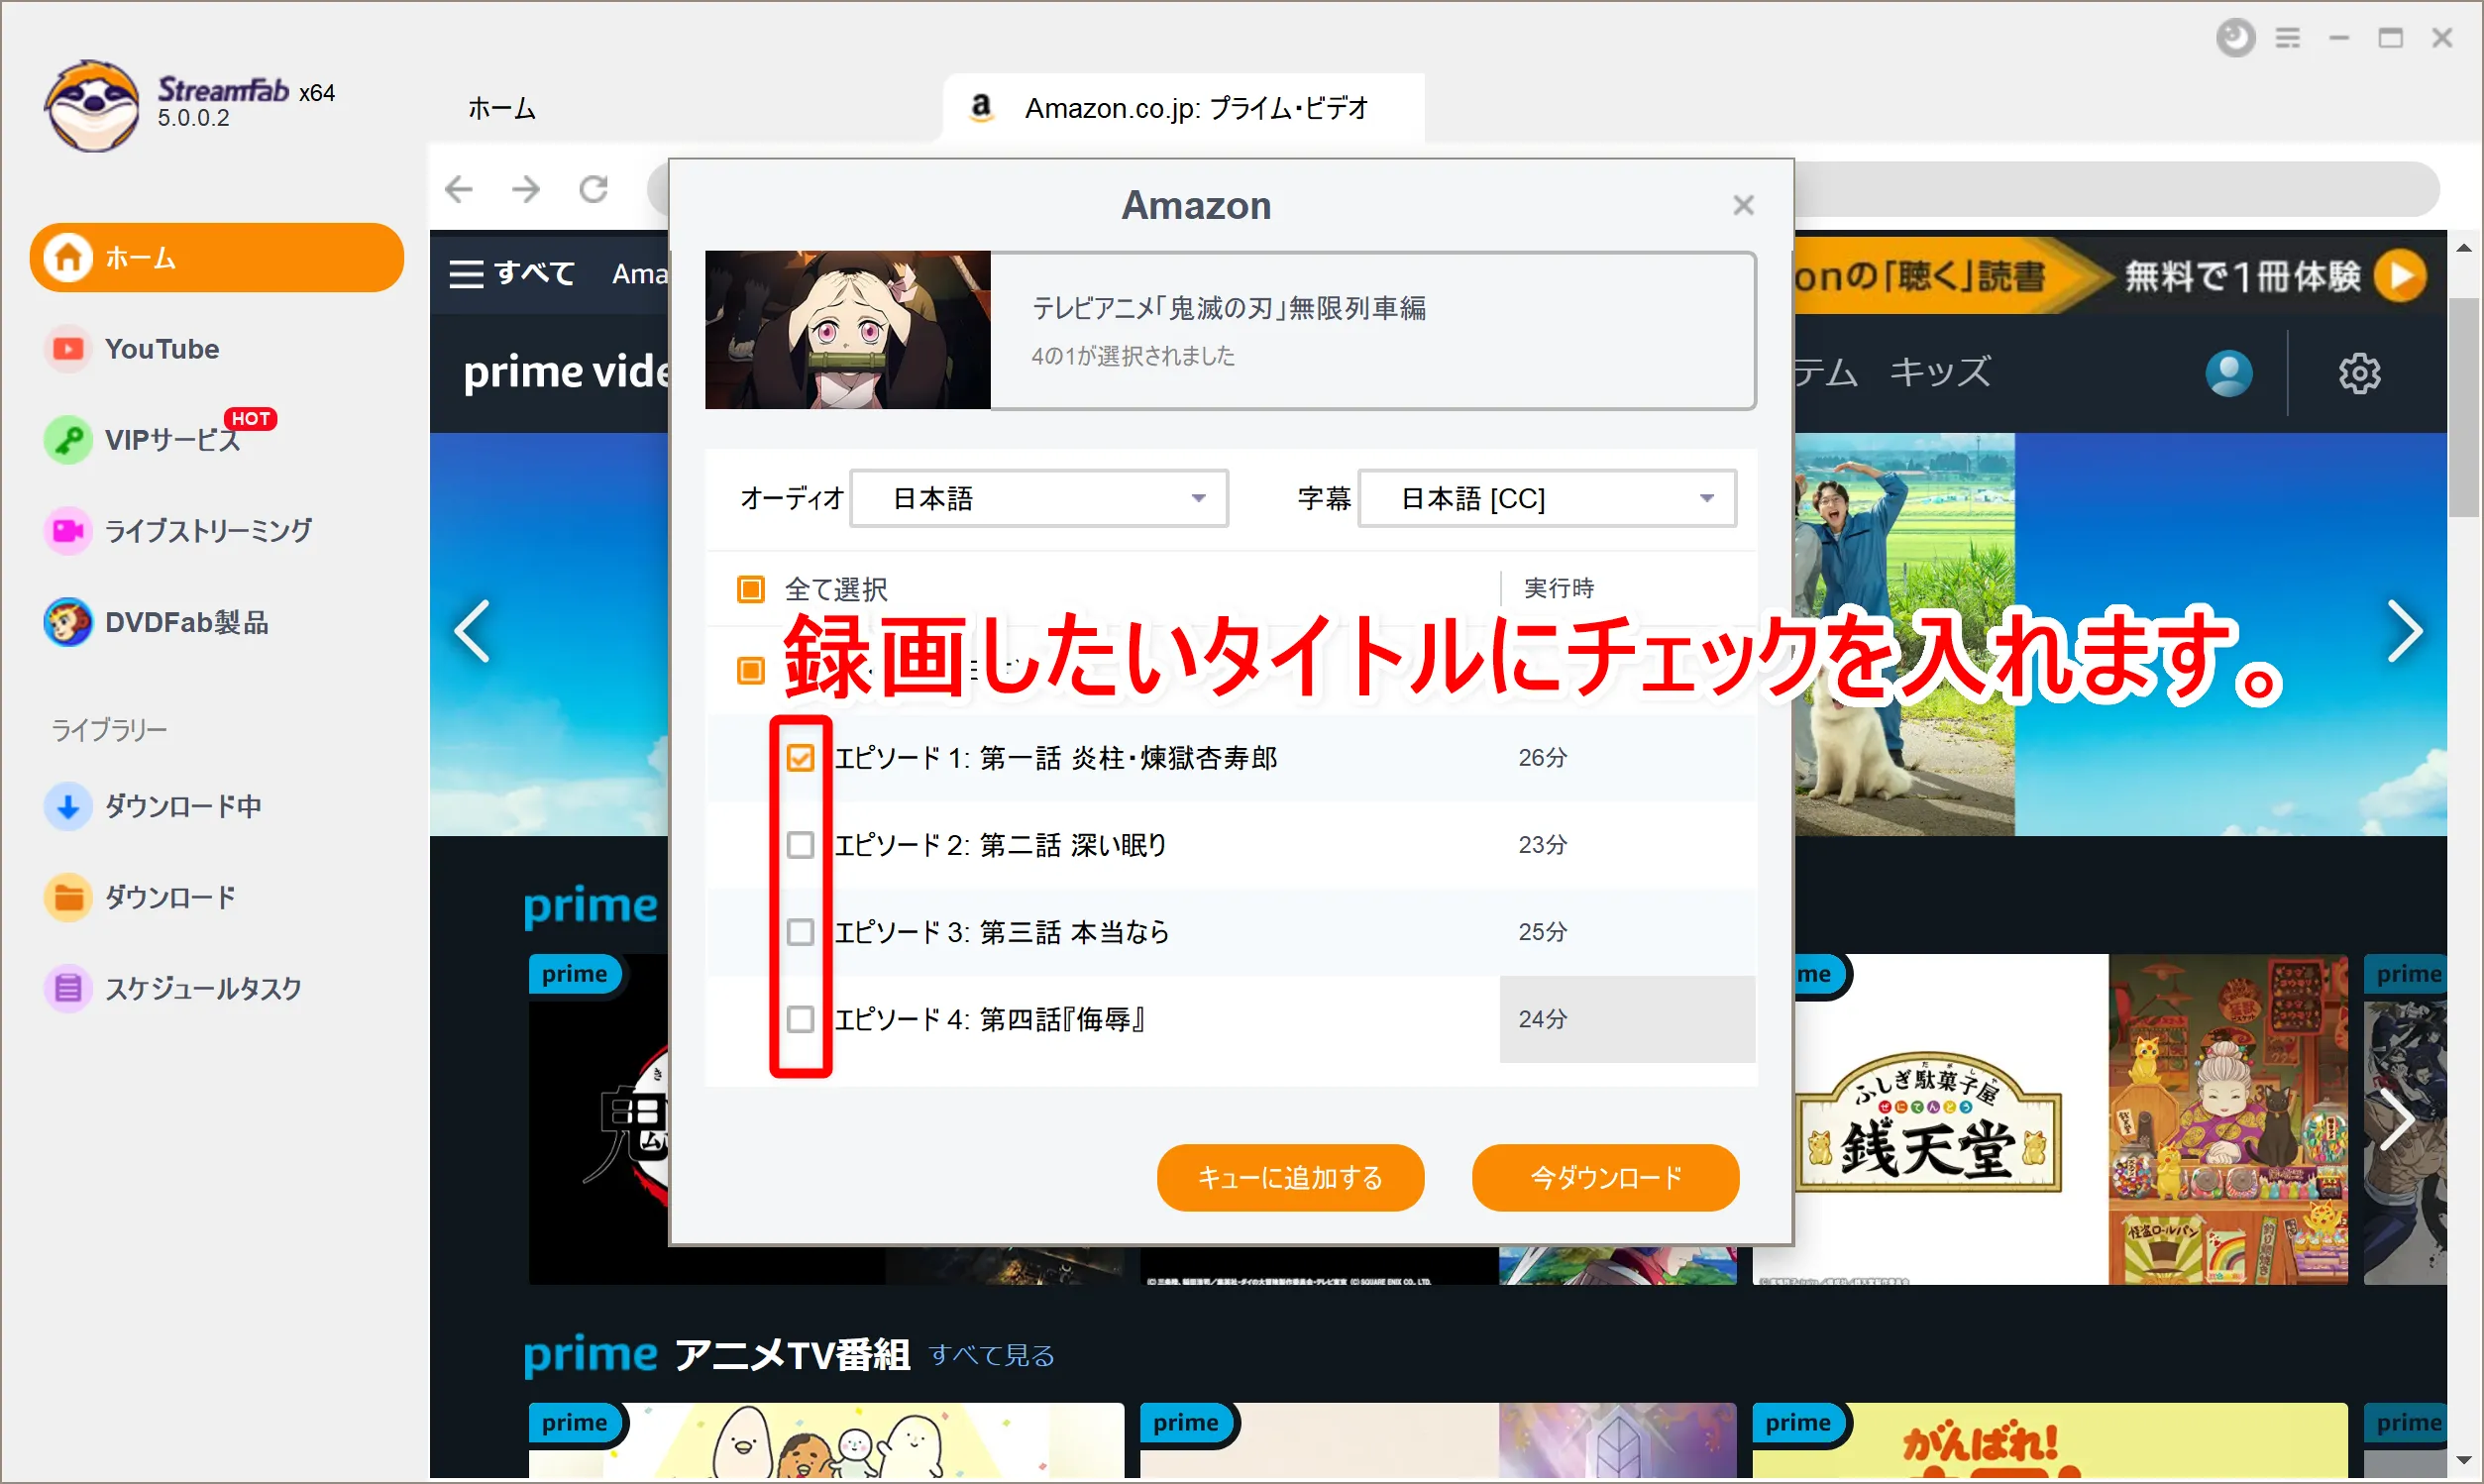The image size is (2484, 1484).
Task: Click the 無料で1冊体験 play arrow
Action: click(x=2401, y=275)
